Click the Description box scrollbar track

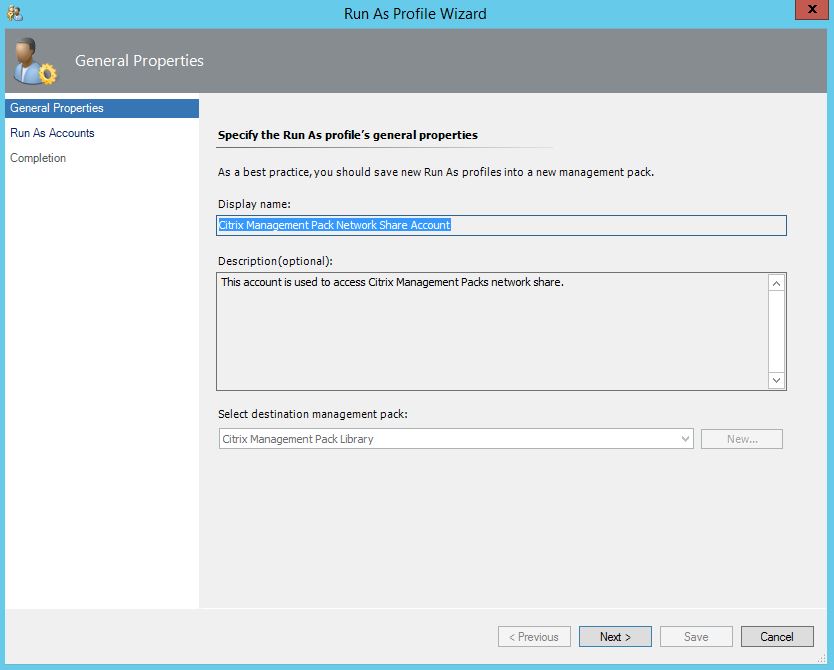tap(776, 330)
